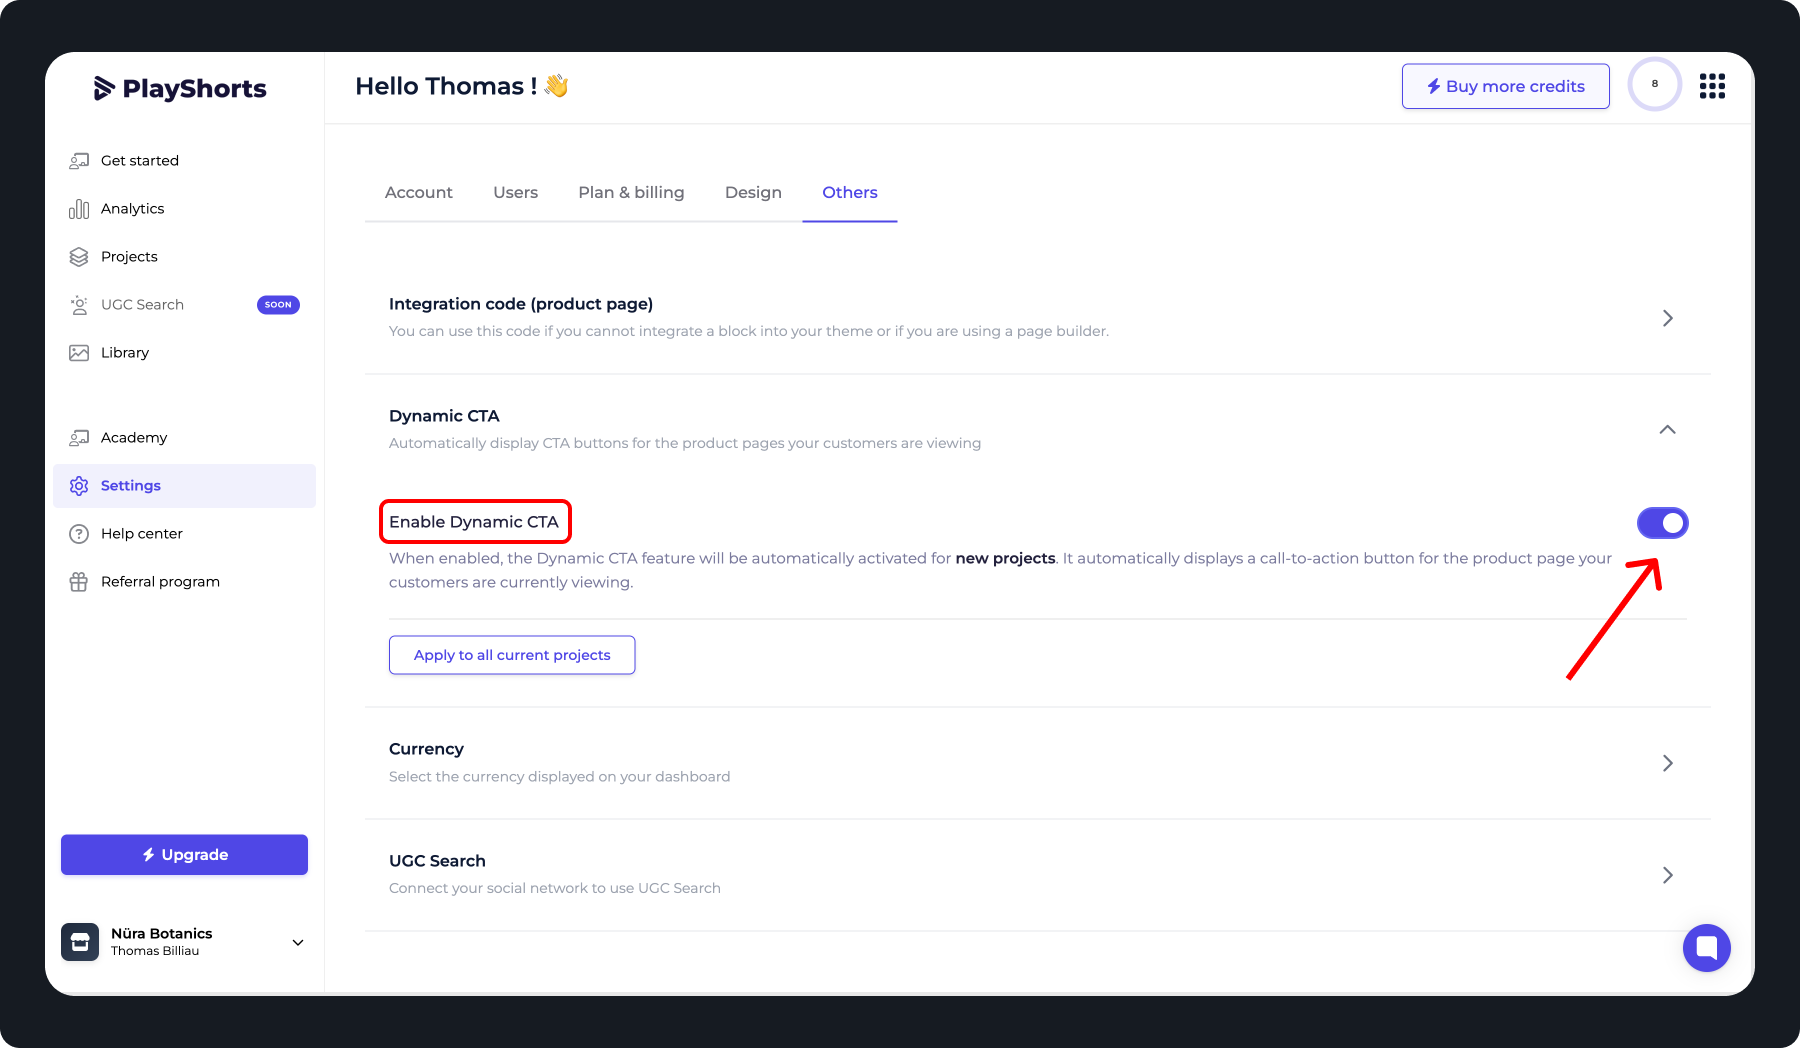Click 'Connect your social network to use UGC Search'
The image size is (1800, 1048).
[x=555, y=888]
